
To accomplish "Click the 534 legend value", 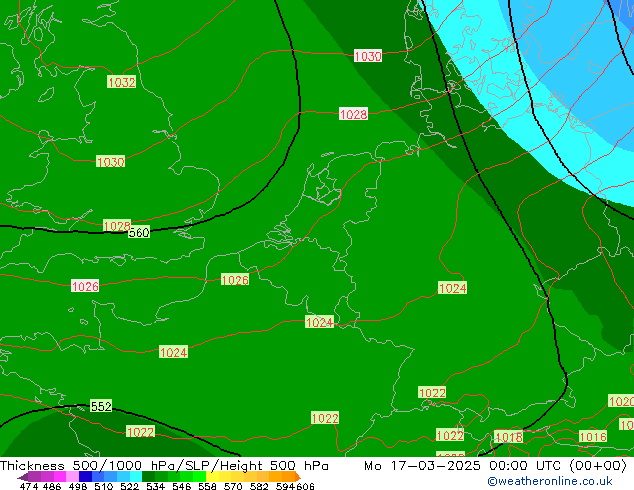I will [156, 486].
